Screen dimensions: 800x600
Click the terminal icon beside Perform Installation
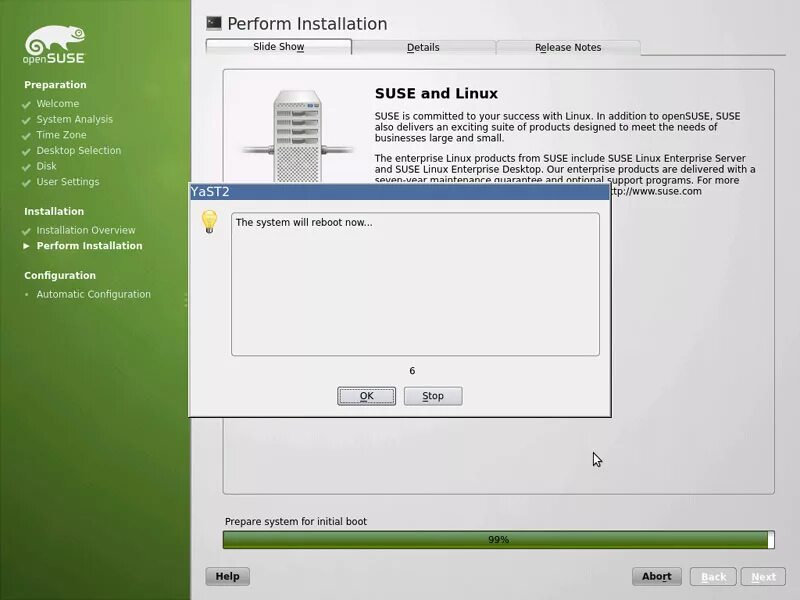(x=214, y=23)
